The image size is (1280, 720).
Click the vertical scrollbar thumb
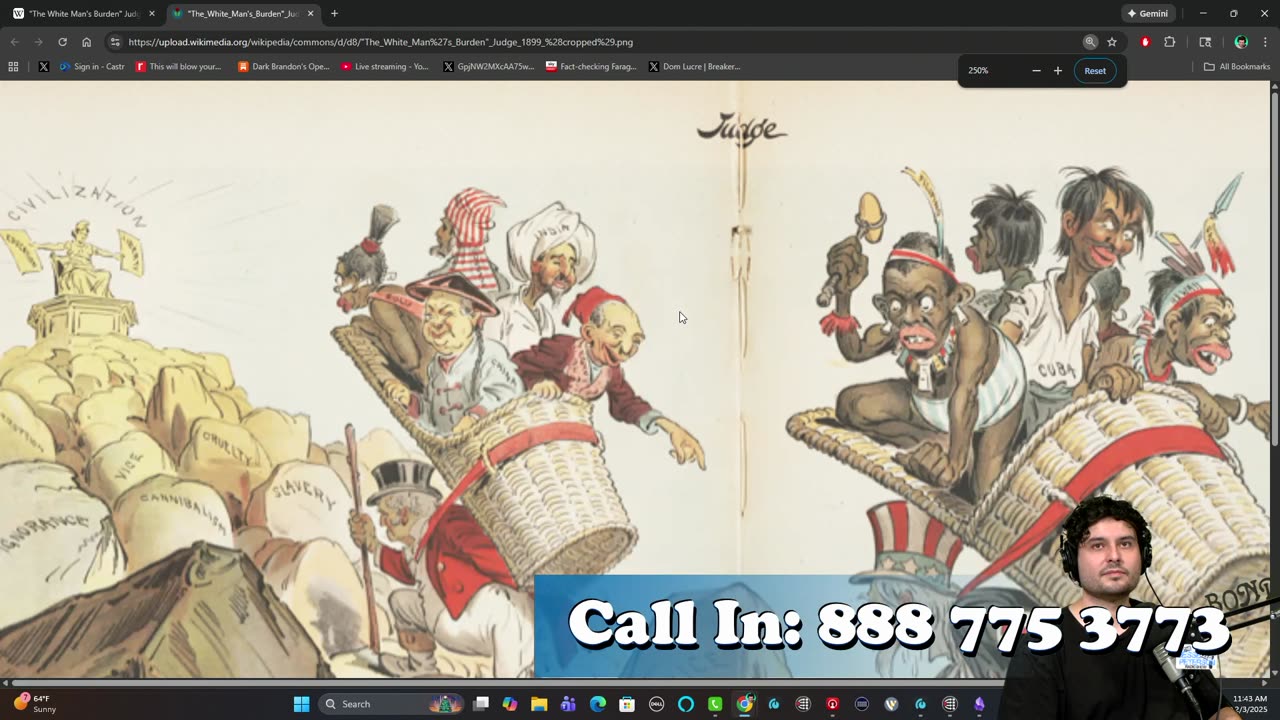(1274, 270)
